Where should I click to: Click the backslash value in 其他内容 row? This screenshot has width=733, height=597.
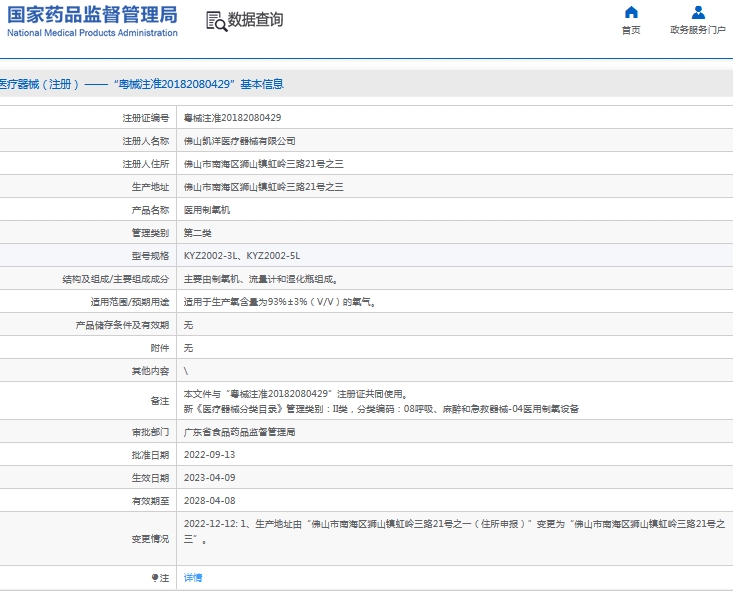click(x=186, y=371)
